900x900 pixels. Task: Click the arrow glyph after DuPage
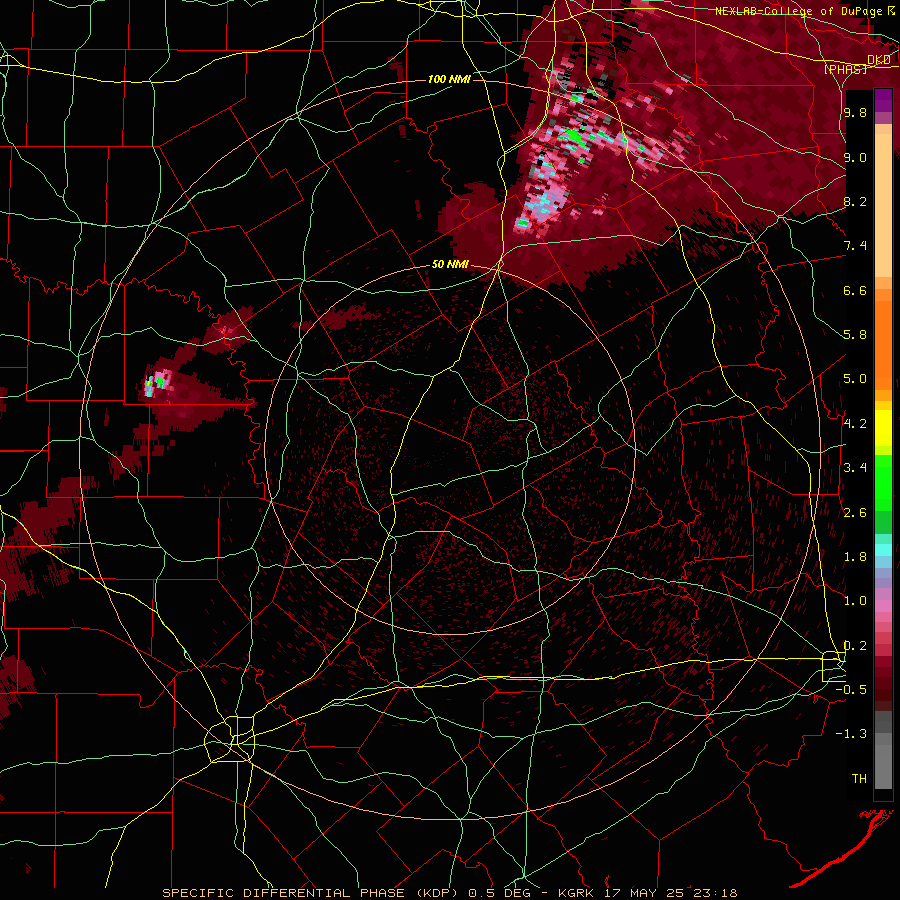tap(891, 11)
